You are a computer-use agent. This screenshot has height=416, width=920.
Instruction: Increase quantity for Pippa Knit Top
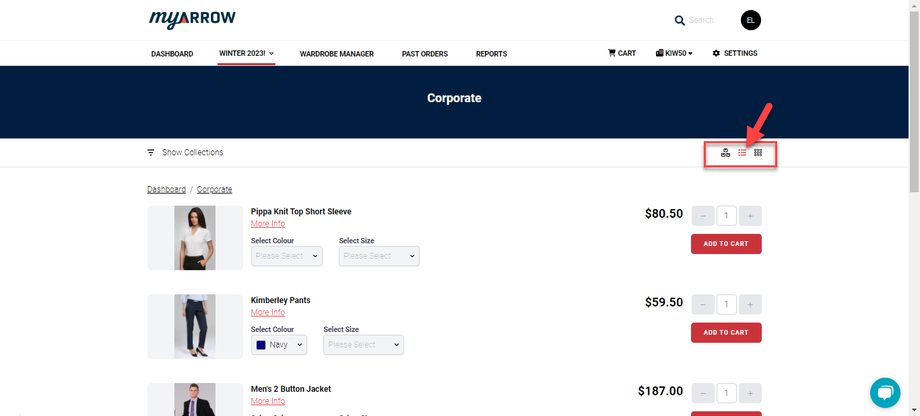click(x=750, y=215)
